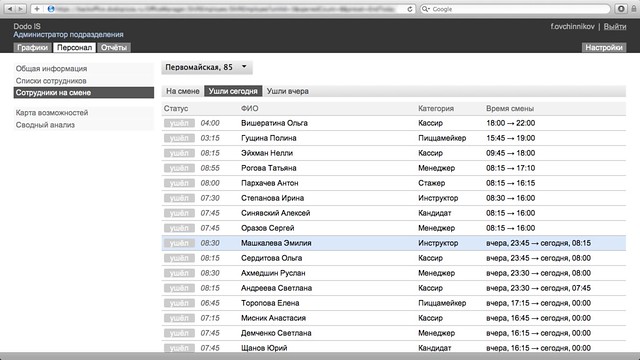640x360 pixels.
Task: Select employee Пархачев Антон
Action: 270,183
